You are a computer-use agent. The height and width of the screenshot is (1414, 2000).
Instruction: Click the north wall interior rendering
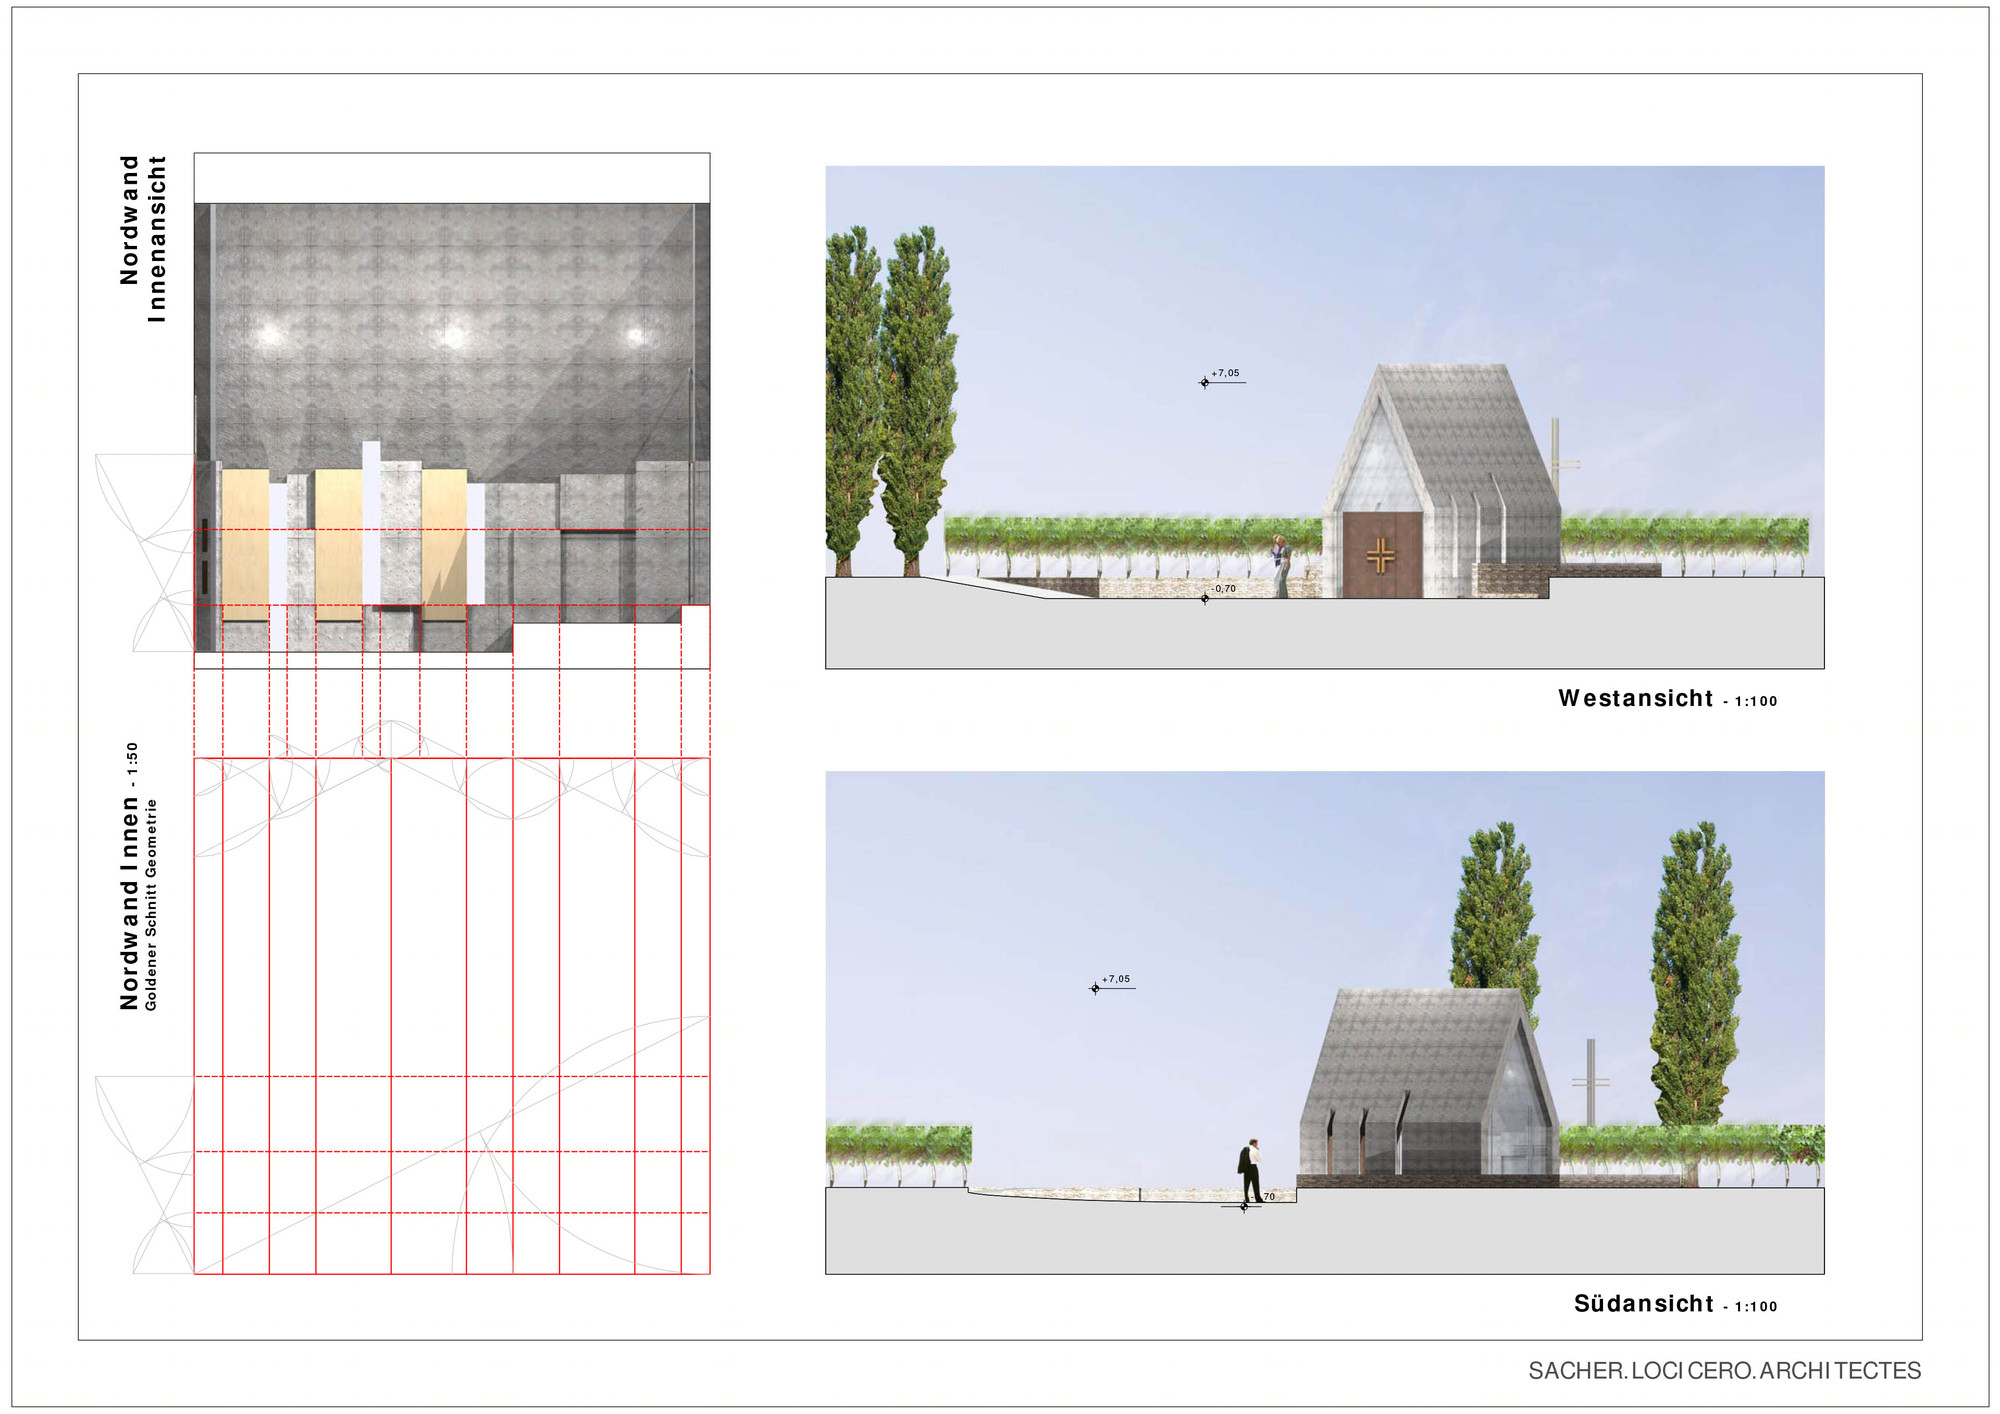click(452, 428)
